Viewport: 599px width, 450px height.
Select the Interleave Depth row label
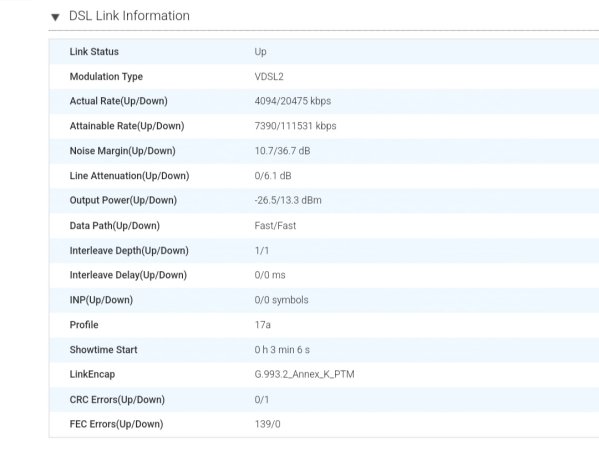pos(129,251)
